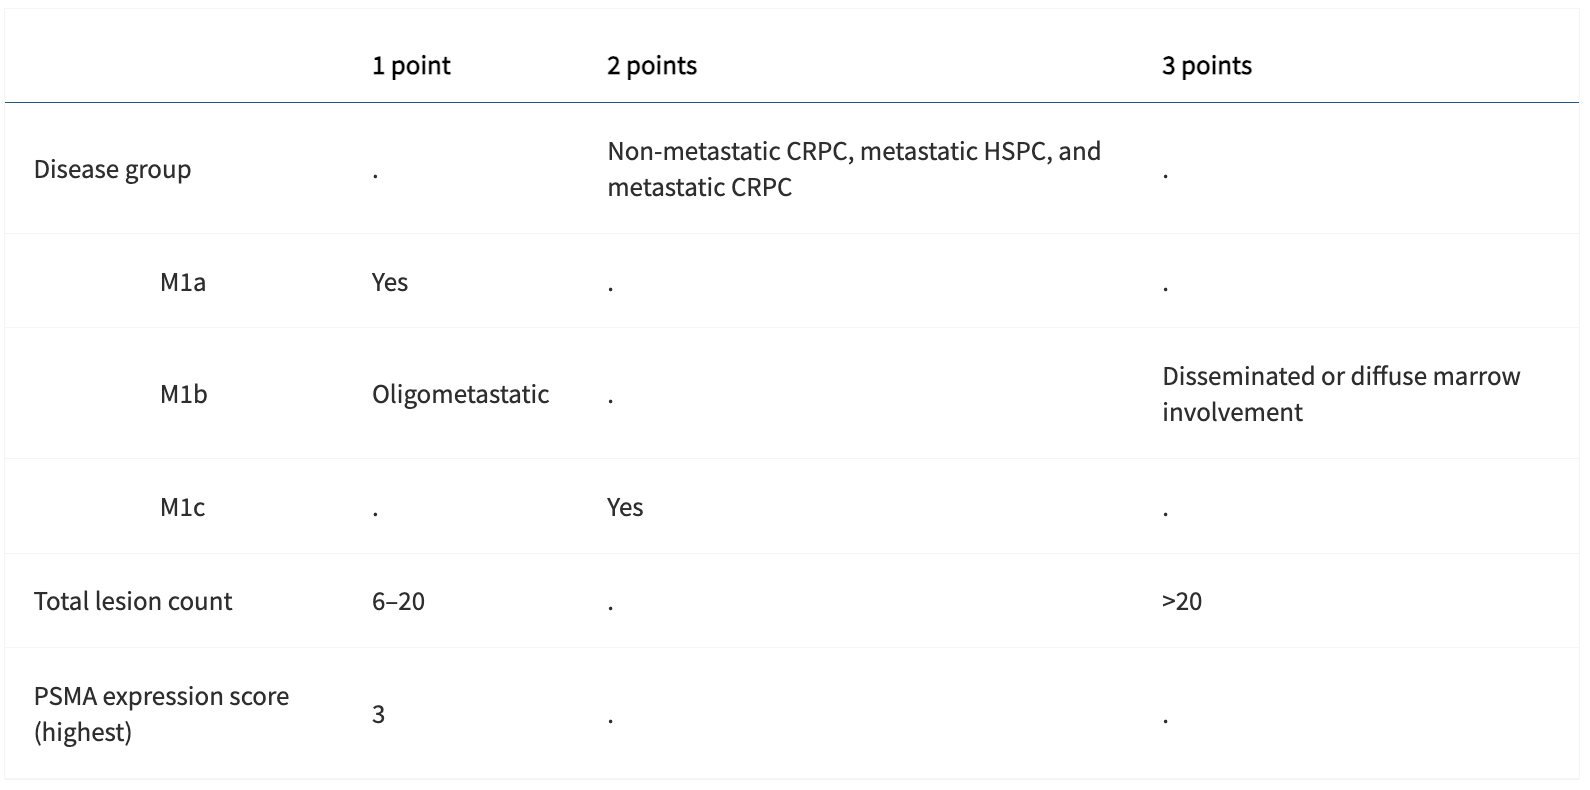Click the "Disseminated or diffuse marrow involvement" cell
The width and height of the screenshot is (1590, 790).
(x=1340, y=394)
